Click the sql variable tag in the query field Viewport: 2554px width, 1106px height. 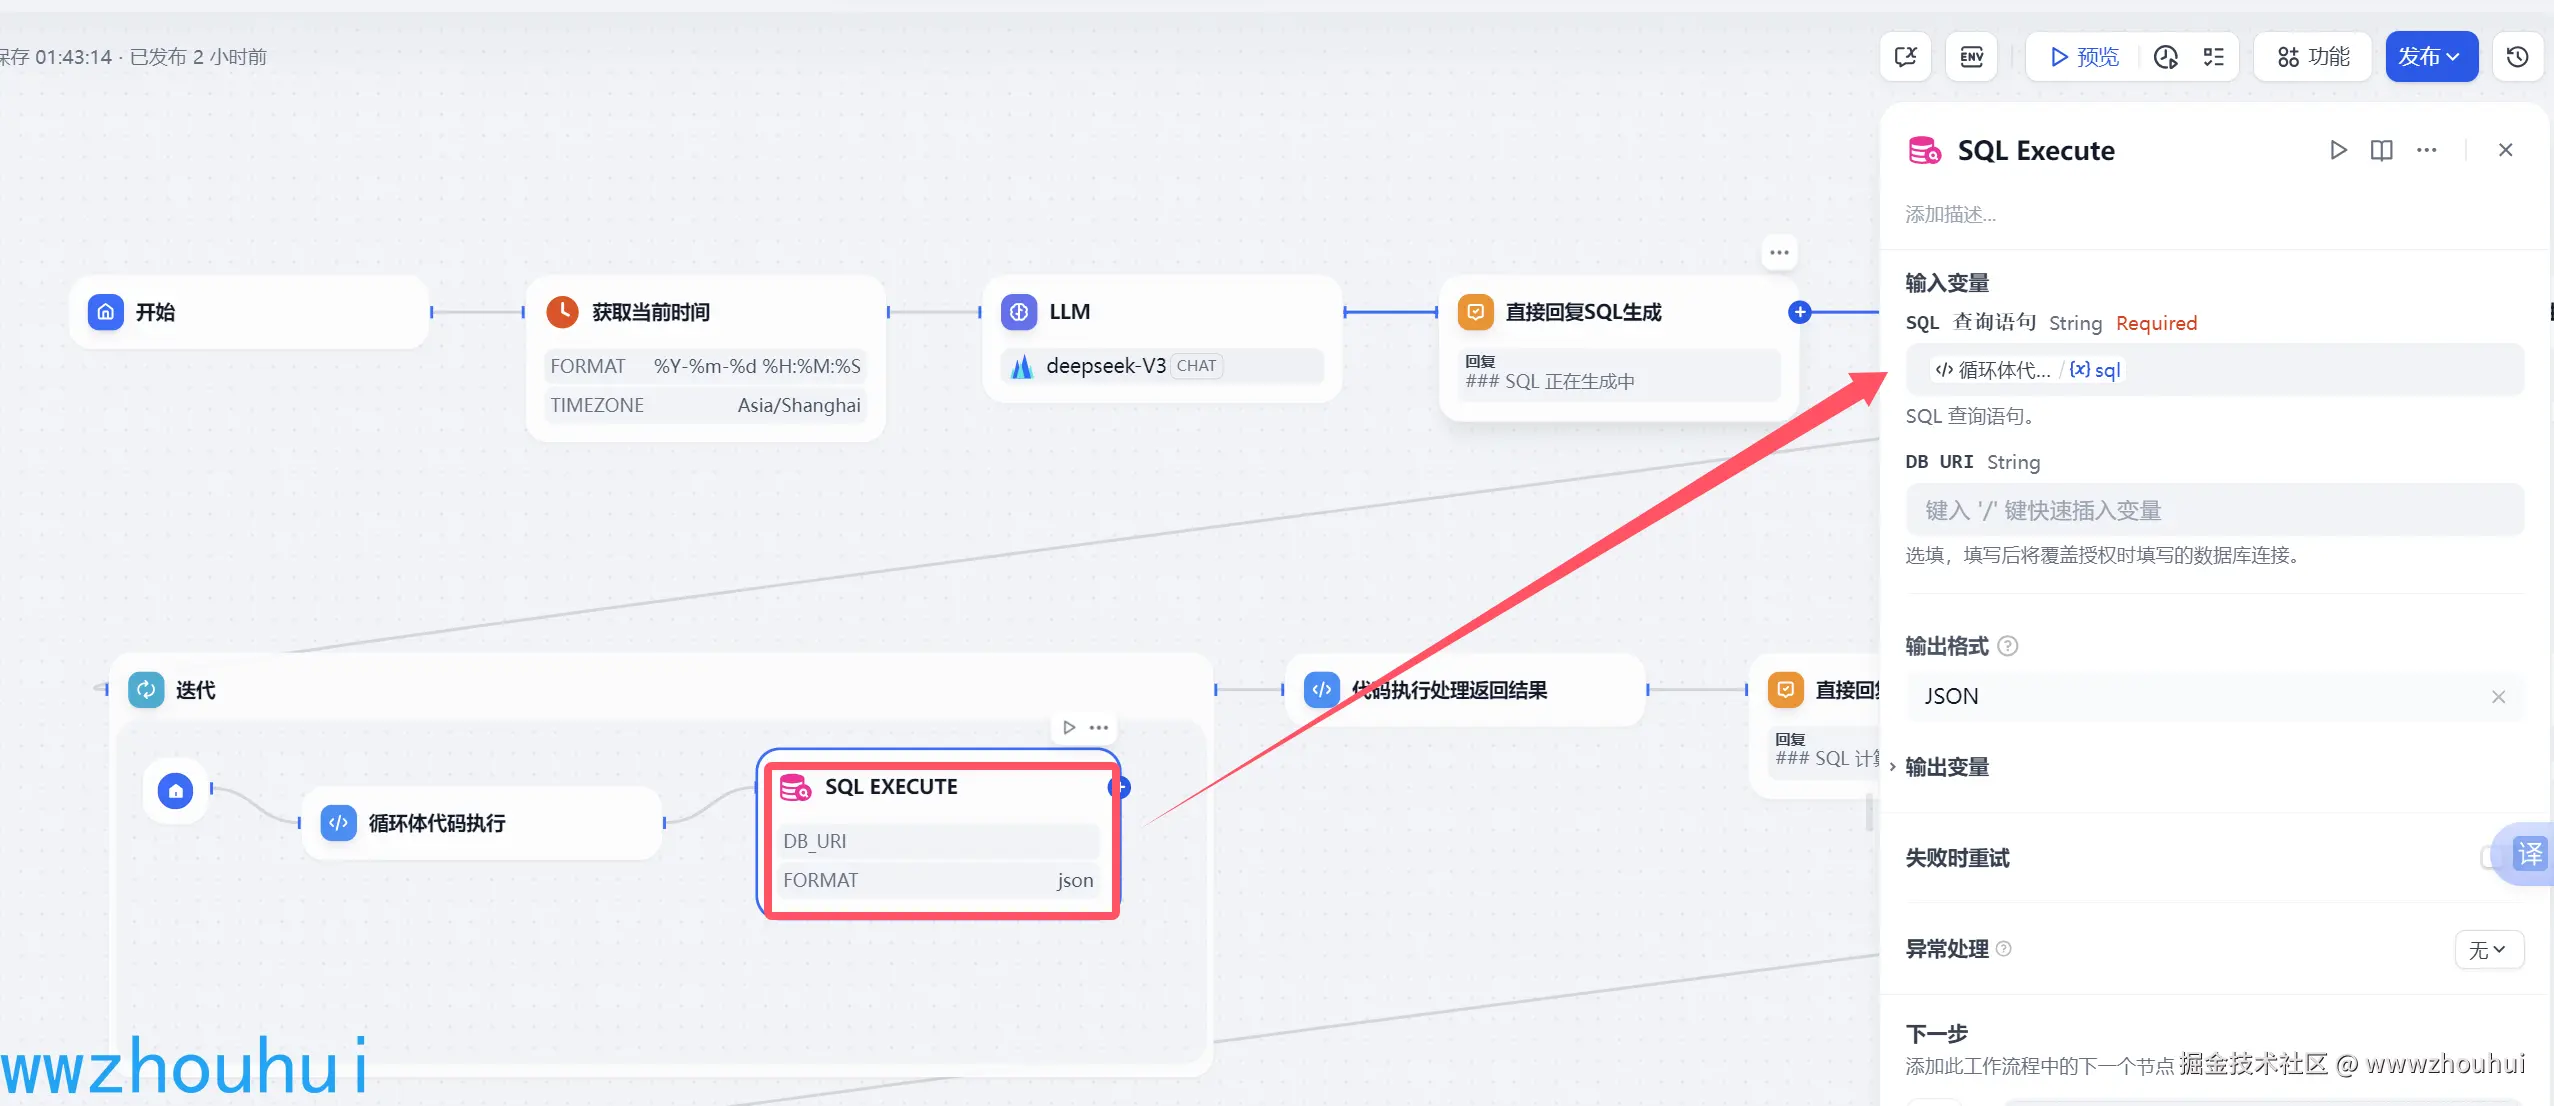[2095, 370]
